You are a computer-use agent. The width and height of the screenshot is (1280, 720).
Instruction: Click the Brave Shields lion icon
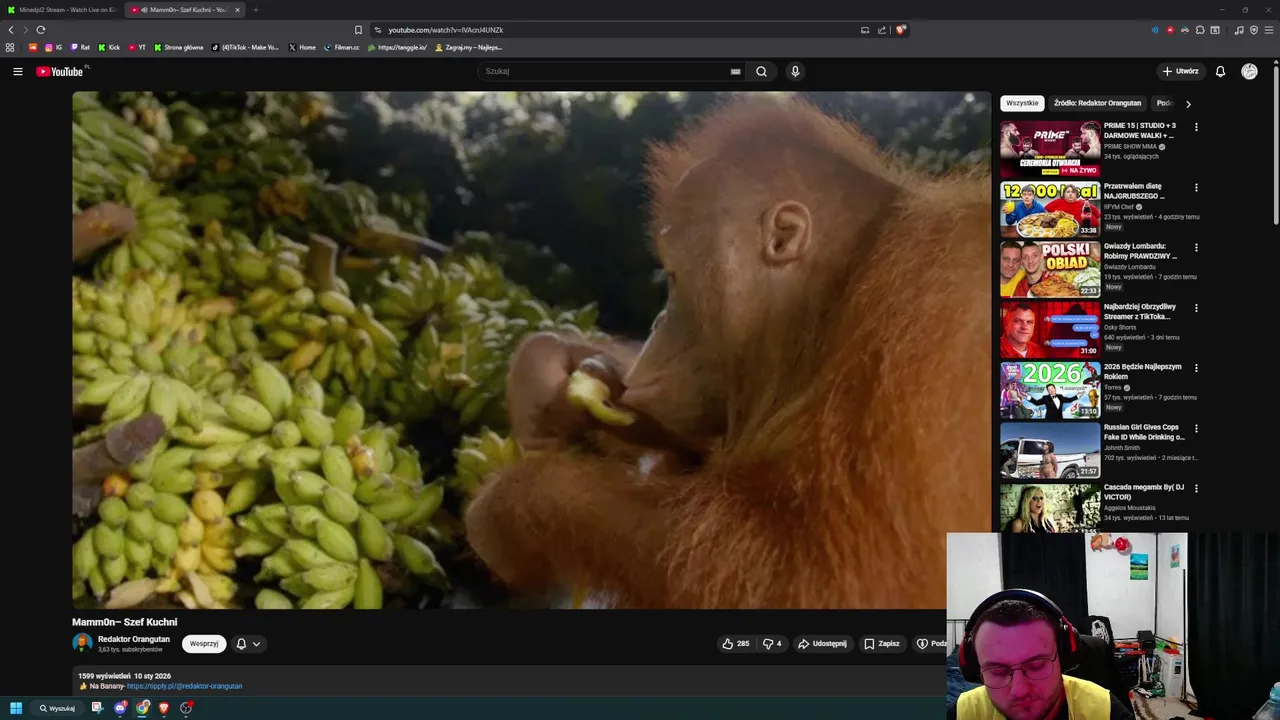click(901, 30)
